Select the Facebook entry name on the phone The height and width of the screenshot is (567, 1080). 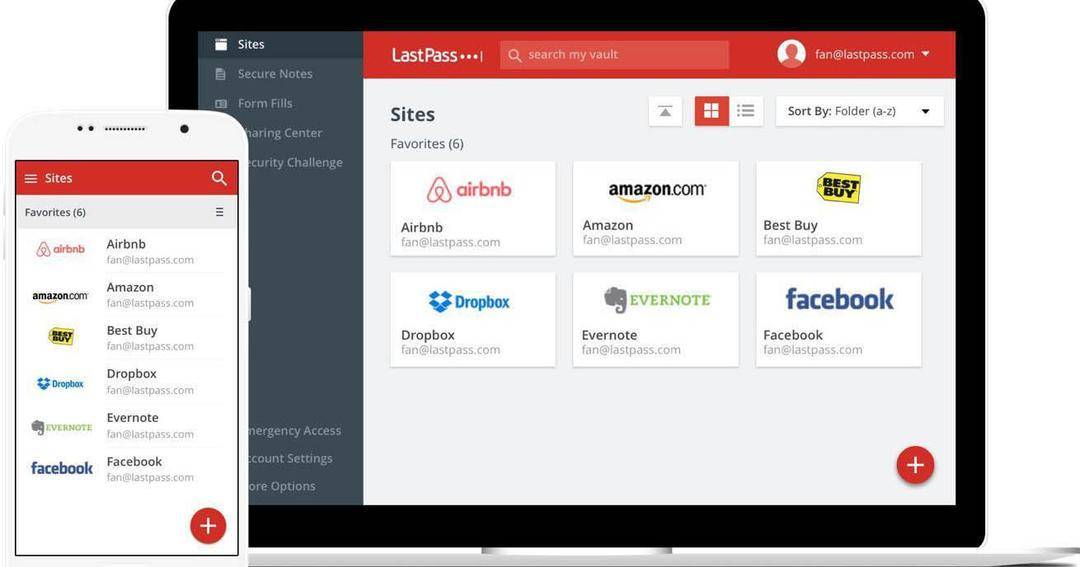134,462
